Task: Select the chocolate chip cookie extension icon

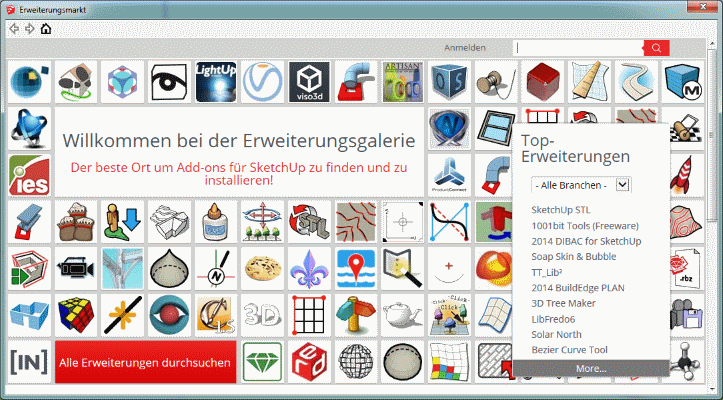Action: point(262,268)
